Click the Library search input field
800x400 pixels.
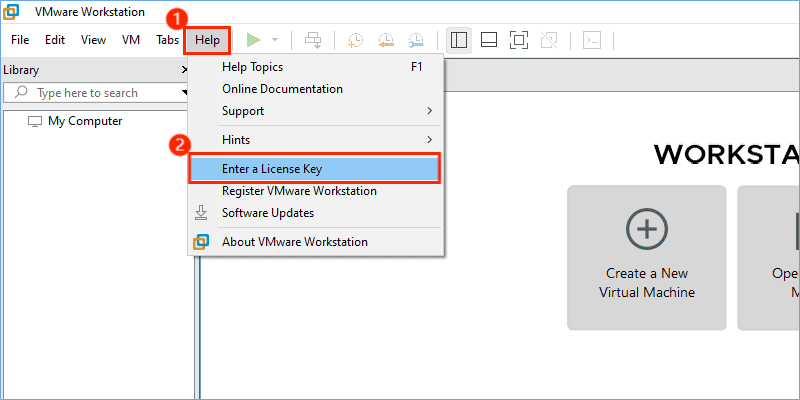pos(93,93)
